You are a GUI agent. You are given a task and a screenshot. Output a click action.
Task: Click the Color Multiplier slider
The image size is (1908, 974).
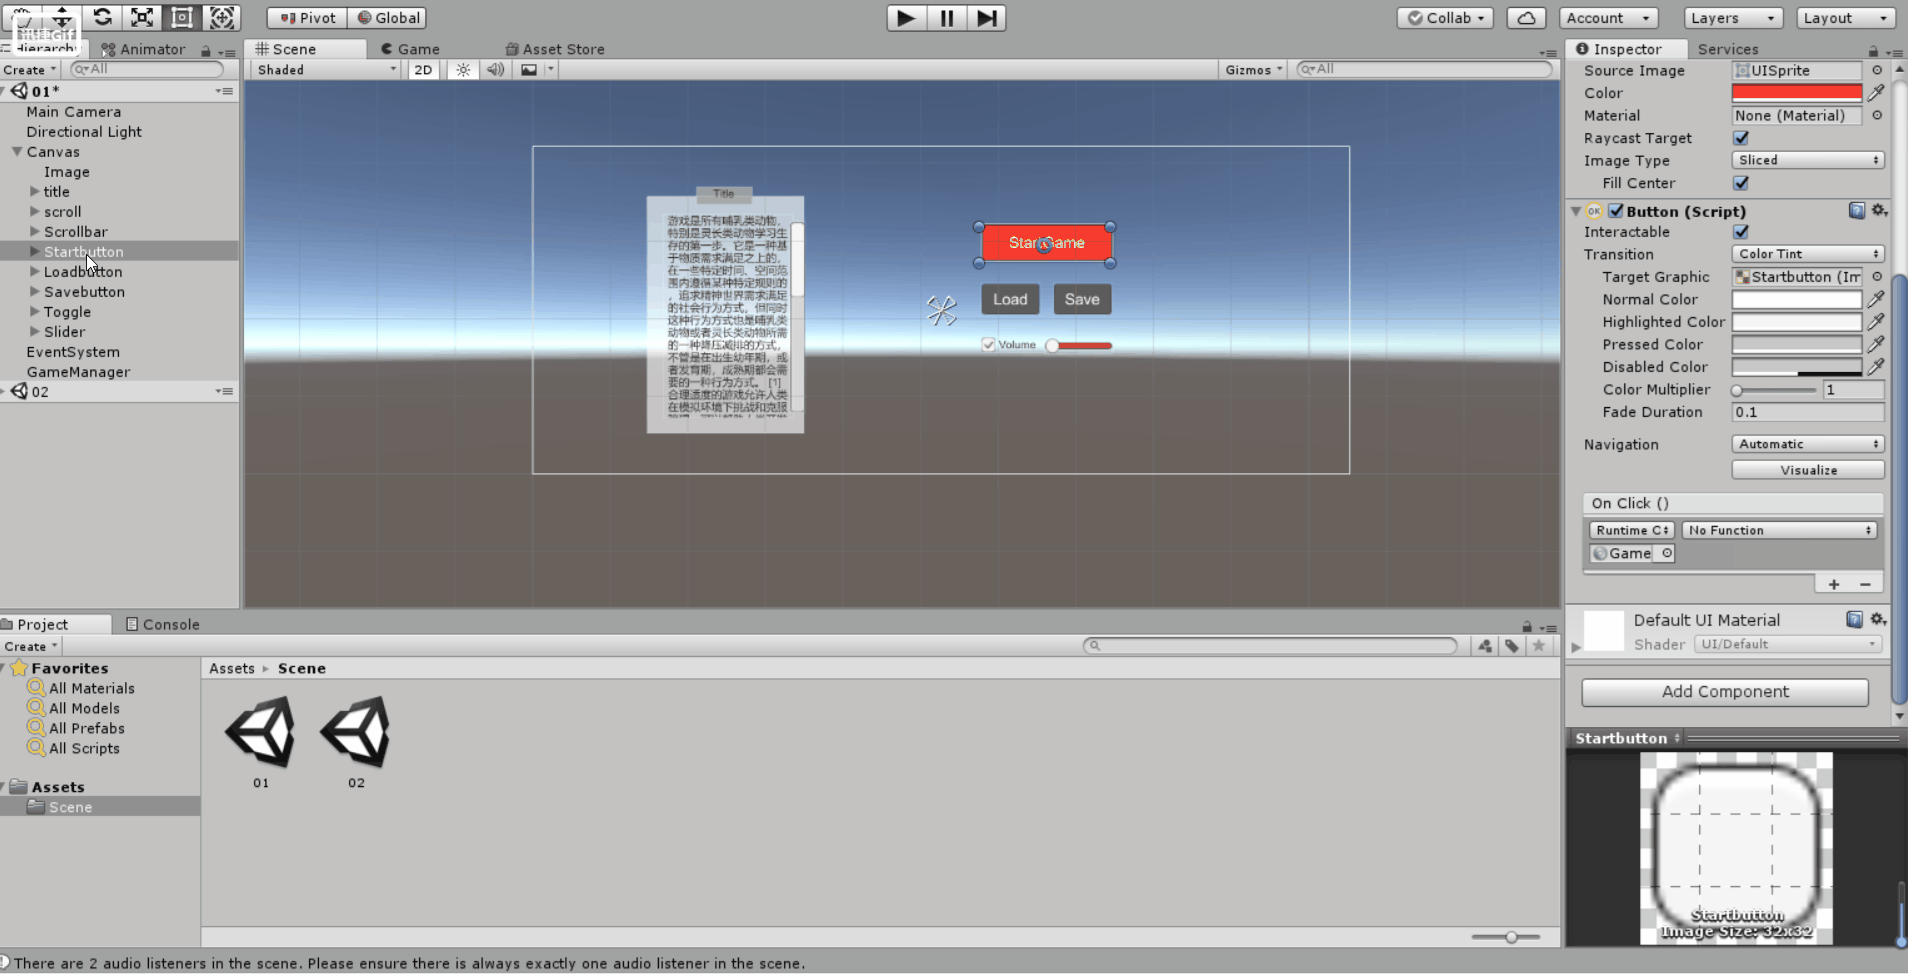pos(1776,390)
